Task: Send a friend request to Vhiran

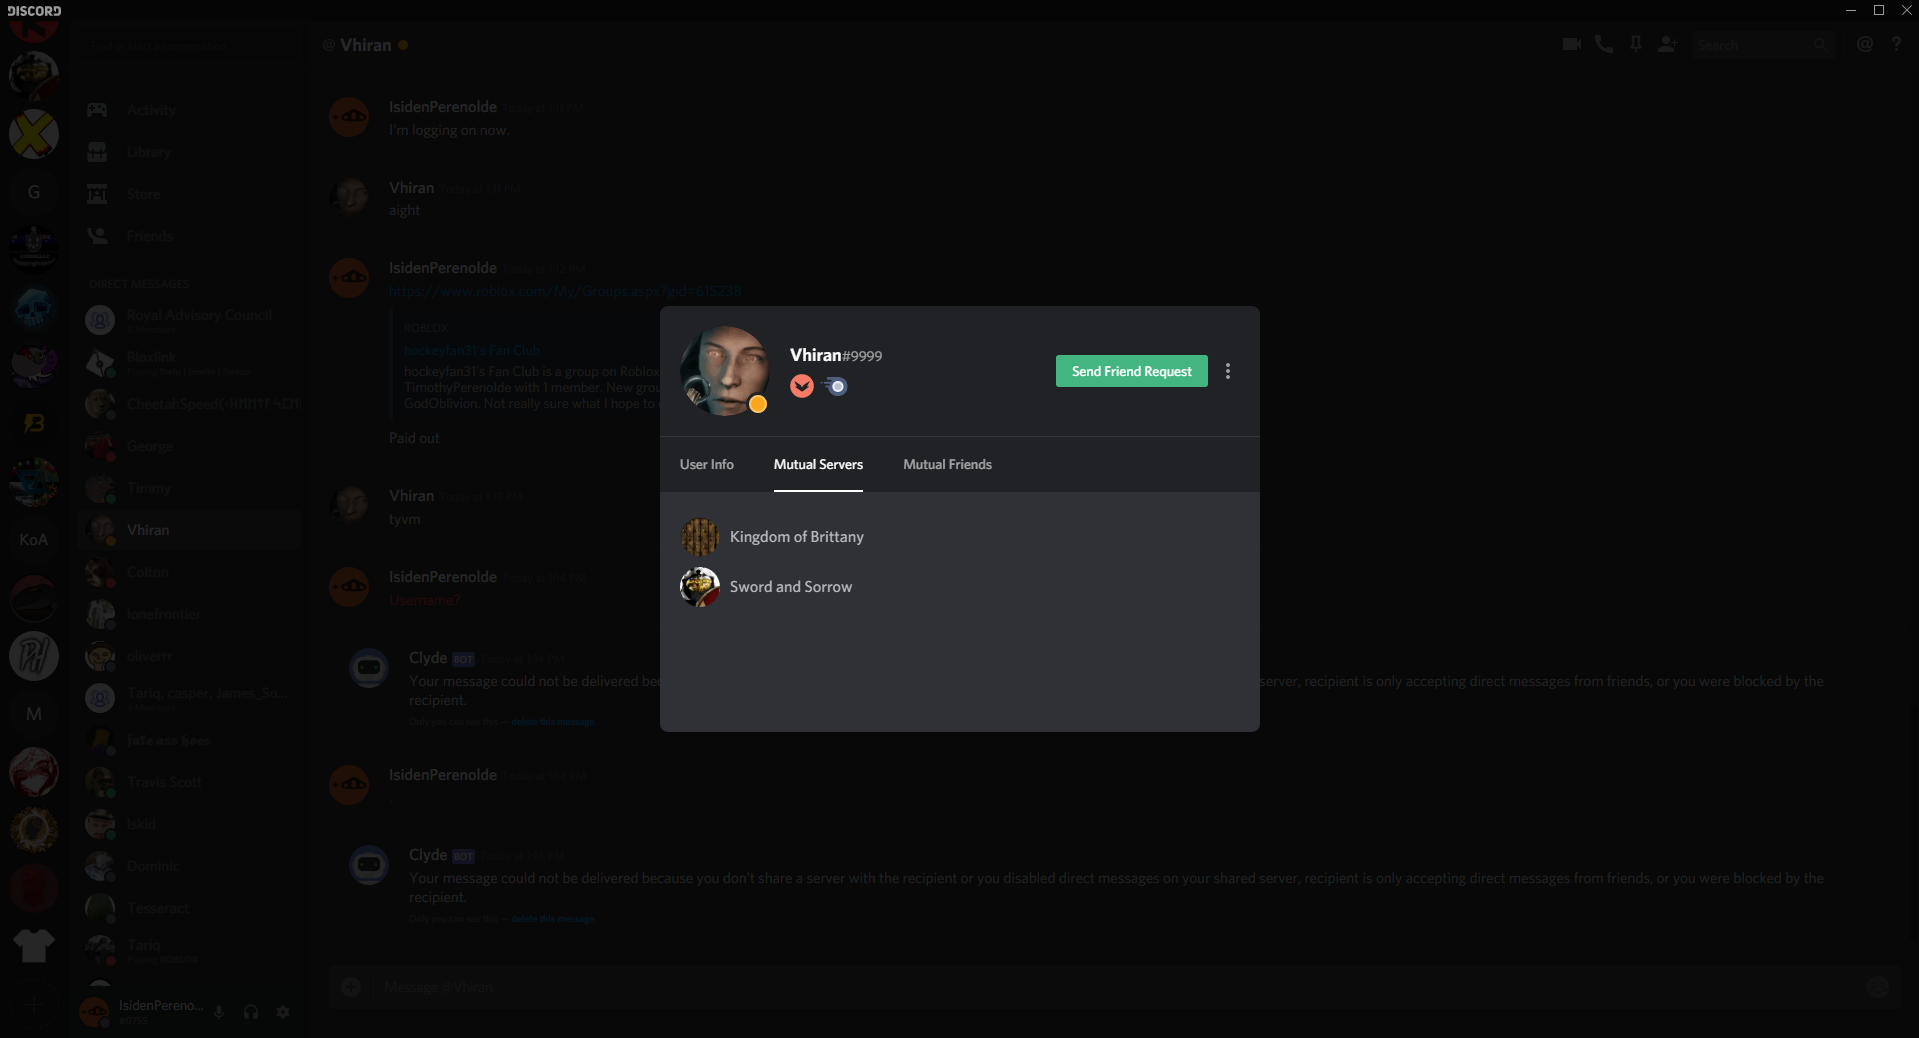Action: click(x=1131, y=371)
